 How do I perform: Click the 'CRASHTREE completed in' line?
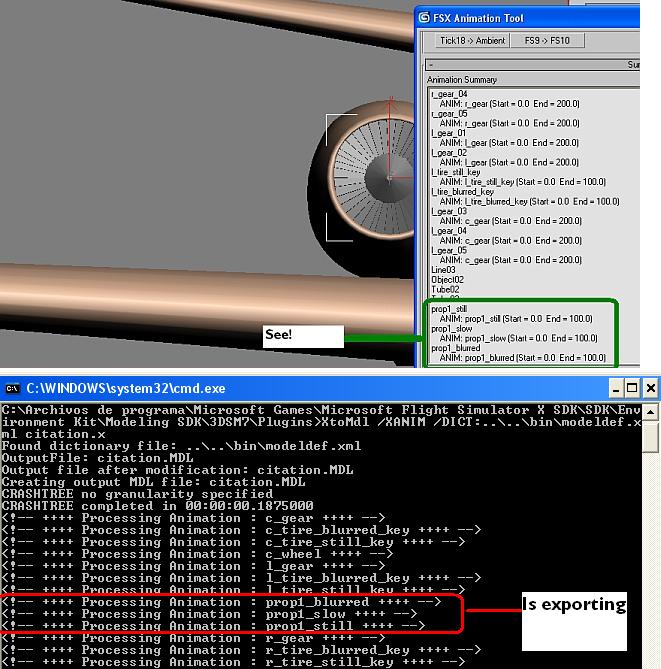(x=157, y=506)
